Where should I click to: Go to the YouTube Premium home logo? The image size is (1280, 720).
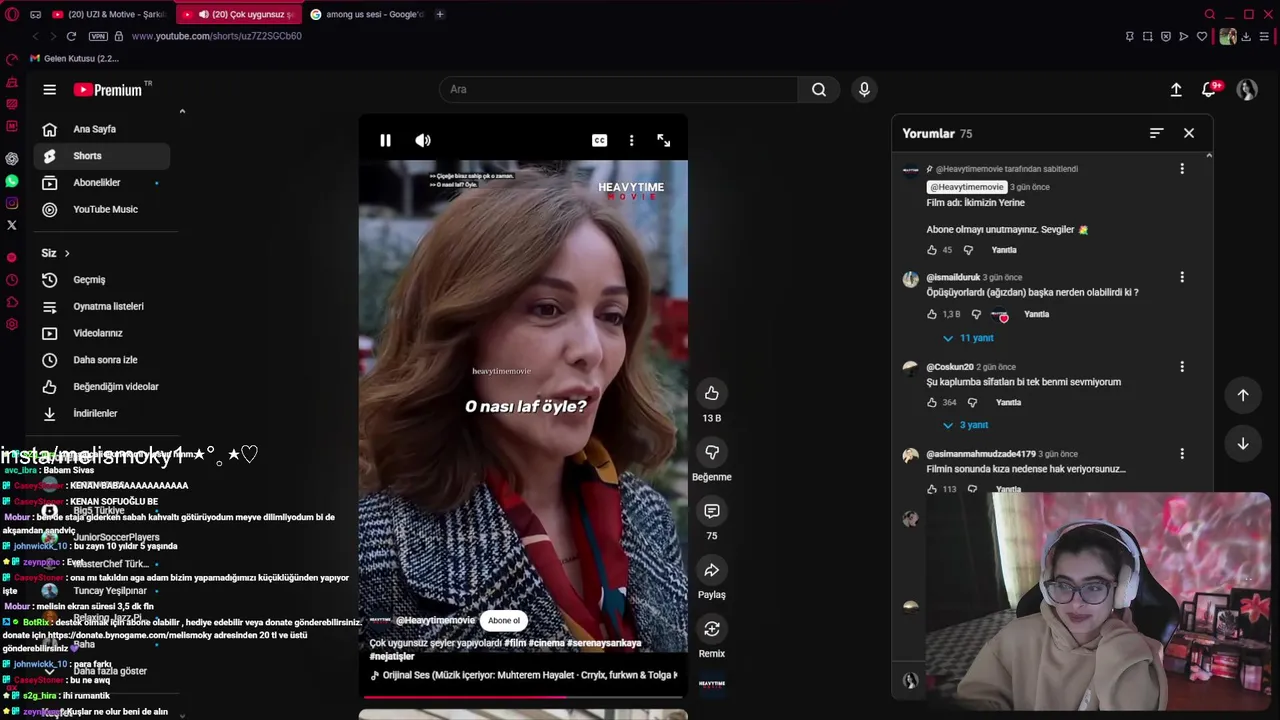(108, 90)
